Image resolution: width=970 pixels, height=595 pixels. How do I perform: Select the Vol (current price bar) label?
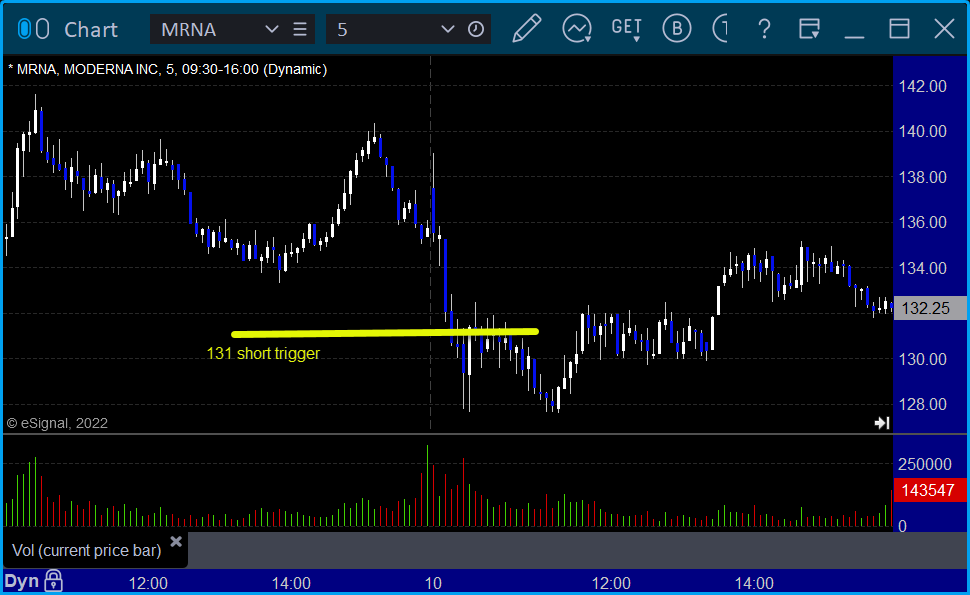87,550
